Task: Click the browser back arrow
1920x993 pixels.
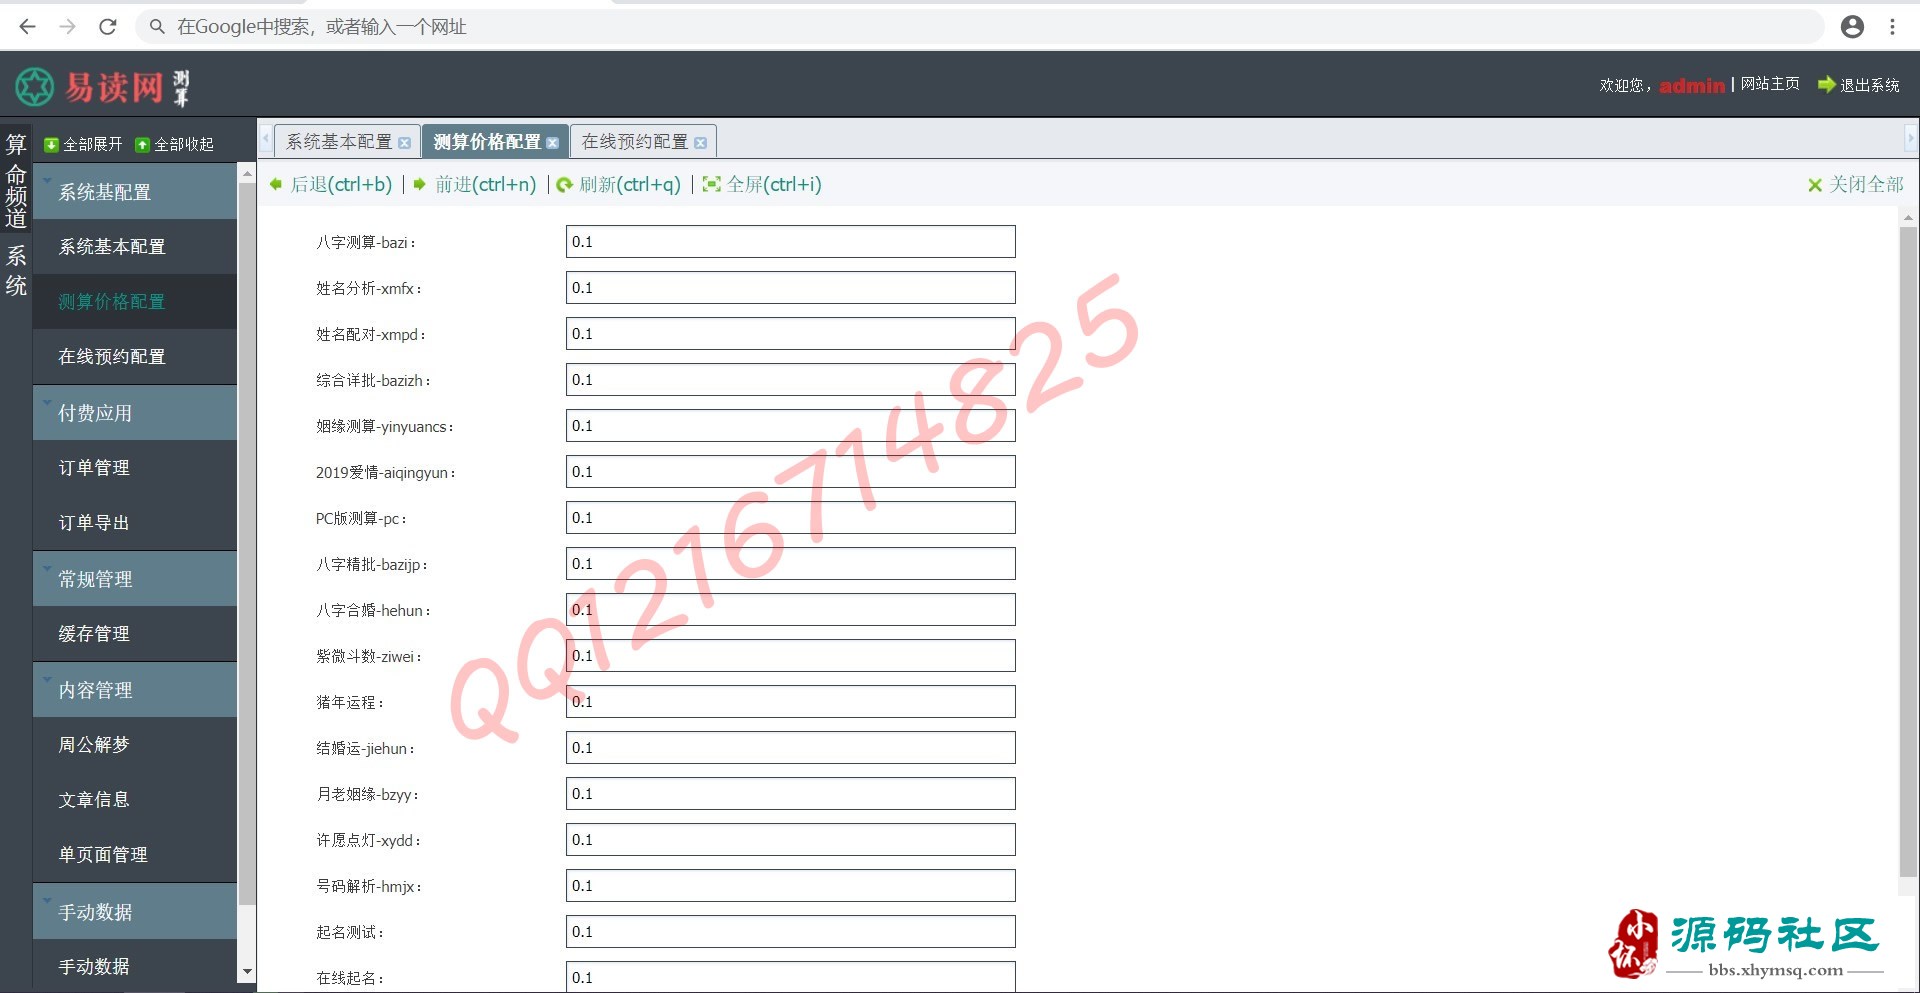Action: coord(28,27)
